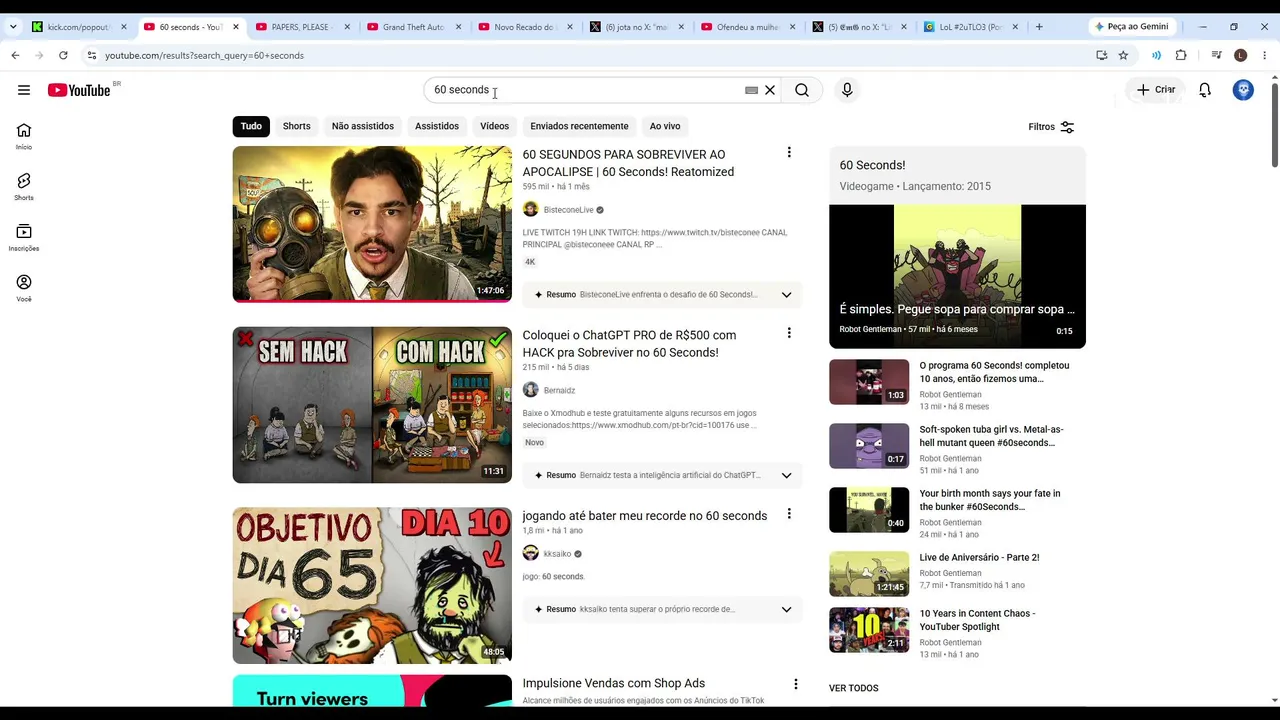Open the BisteconeLive channel avatar
This screenshot has width=1280, height=720.
(531, 210)
